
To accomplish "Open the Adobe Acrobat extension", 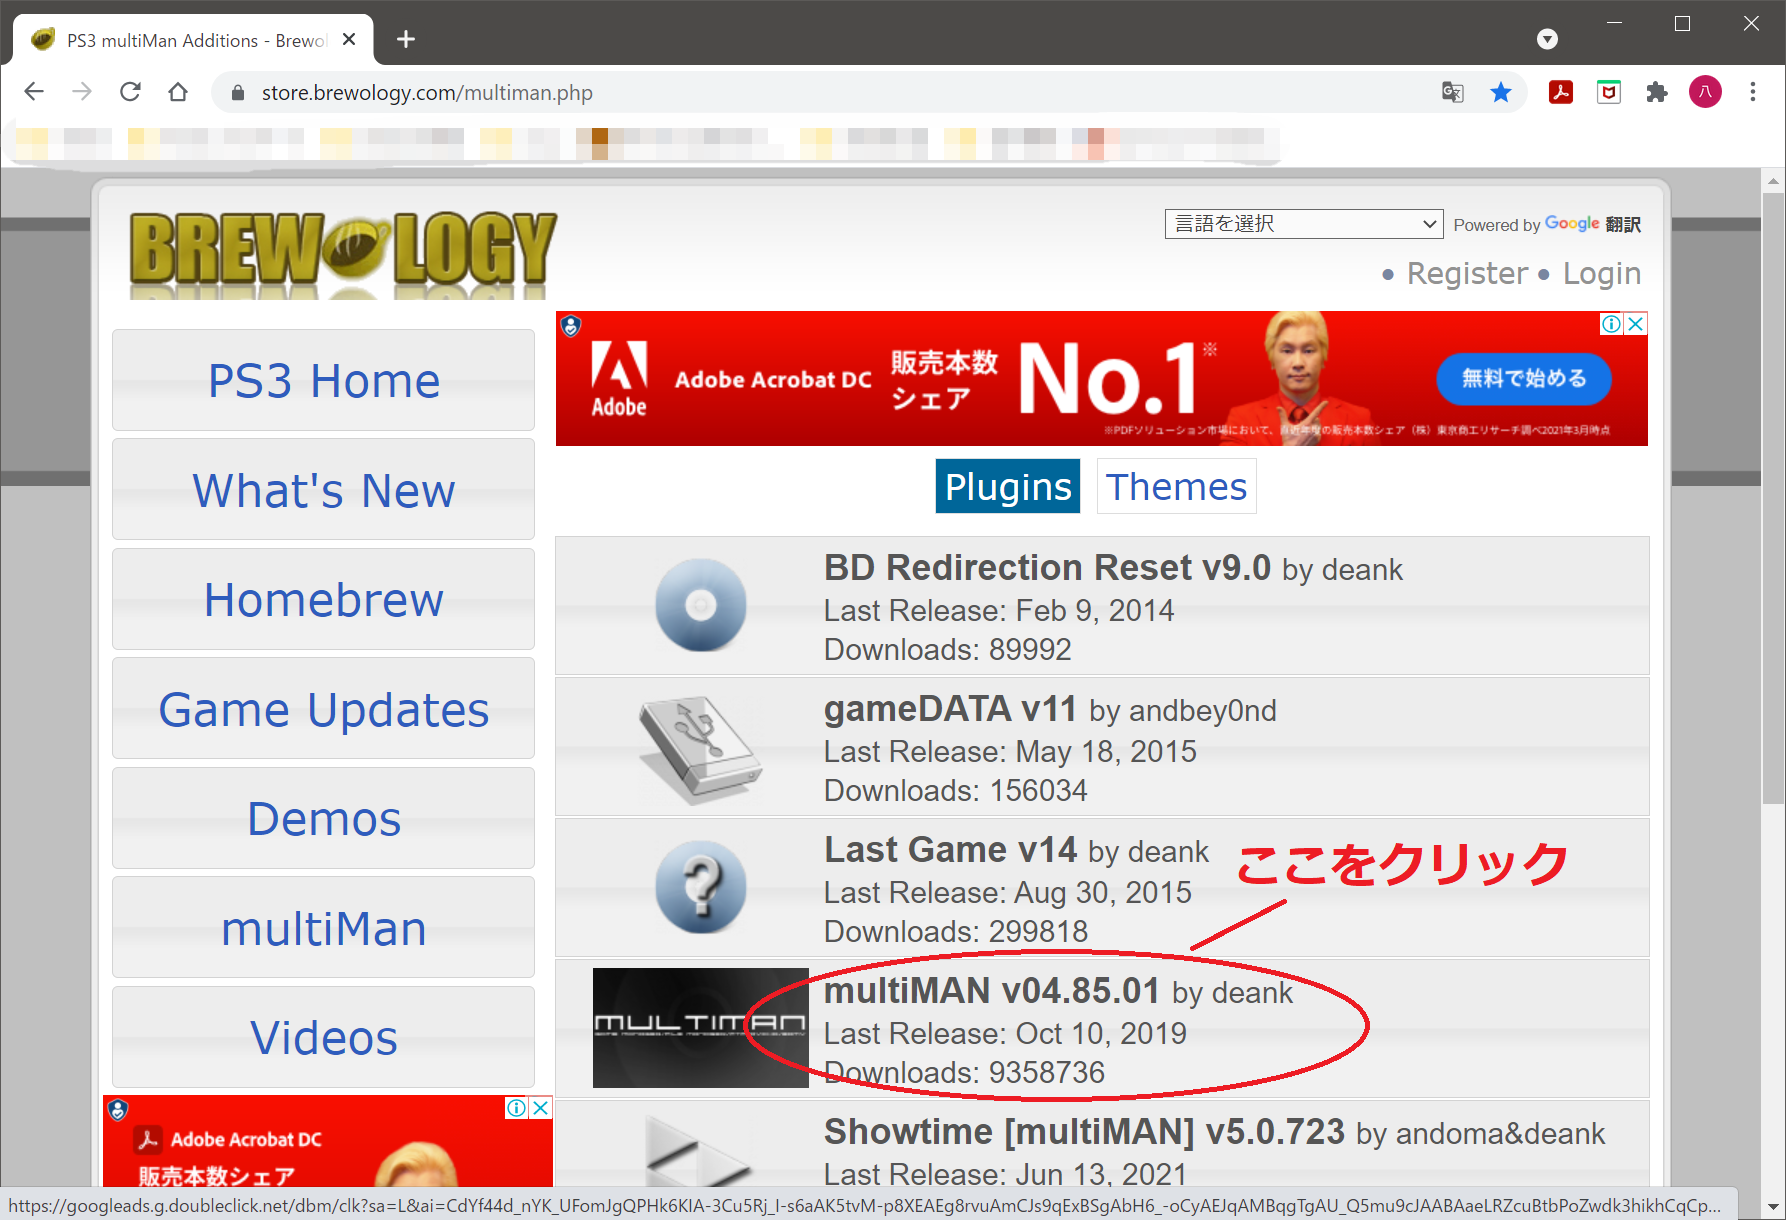I will pos(1560,92).
